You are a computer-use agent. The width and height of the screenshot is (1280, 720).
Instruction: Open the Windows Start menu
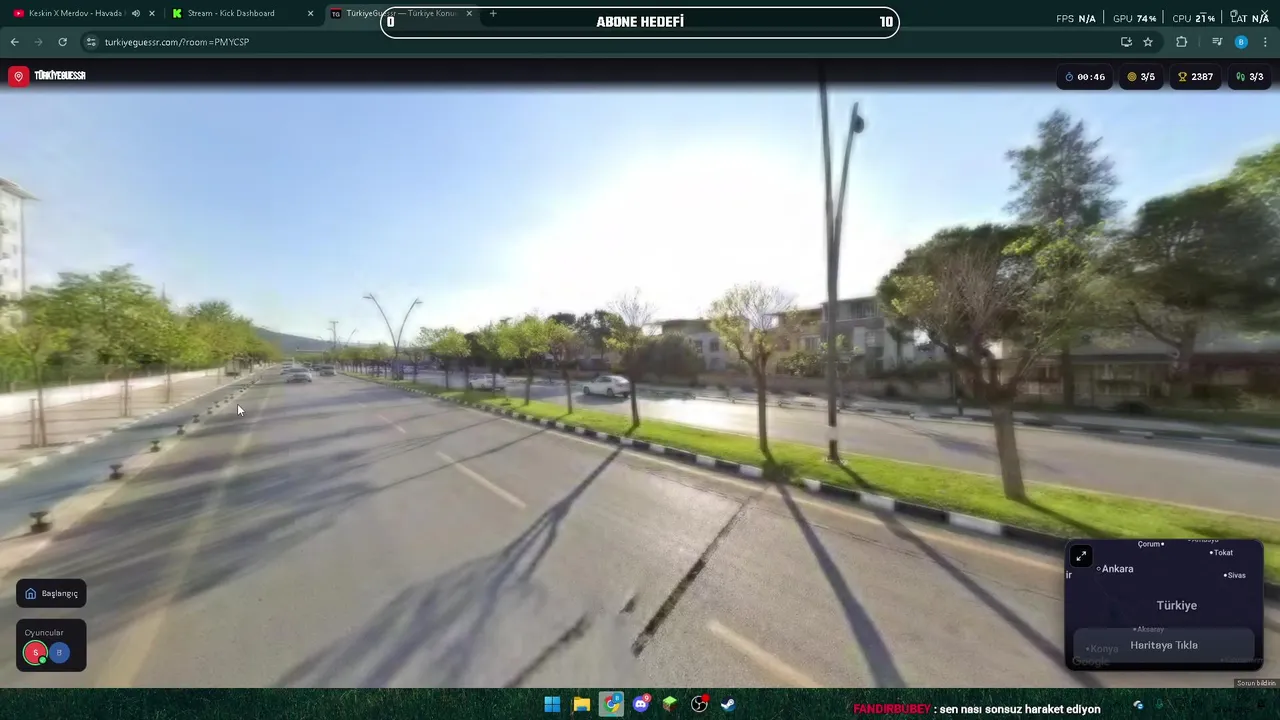[552, 704]
